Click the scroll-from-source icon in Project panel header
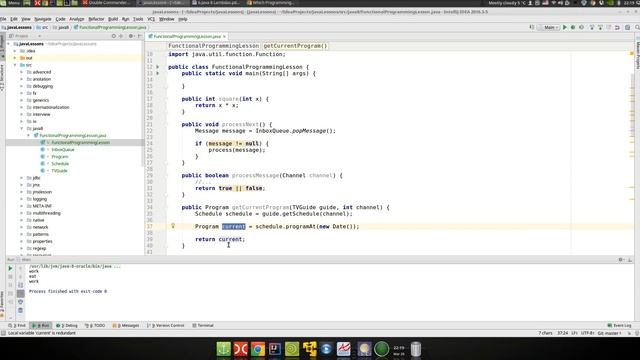This screenshot has width=640, height=360. [x=114, y=36]
